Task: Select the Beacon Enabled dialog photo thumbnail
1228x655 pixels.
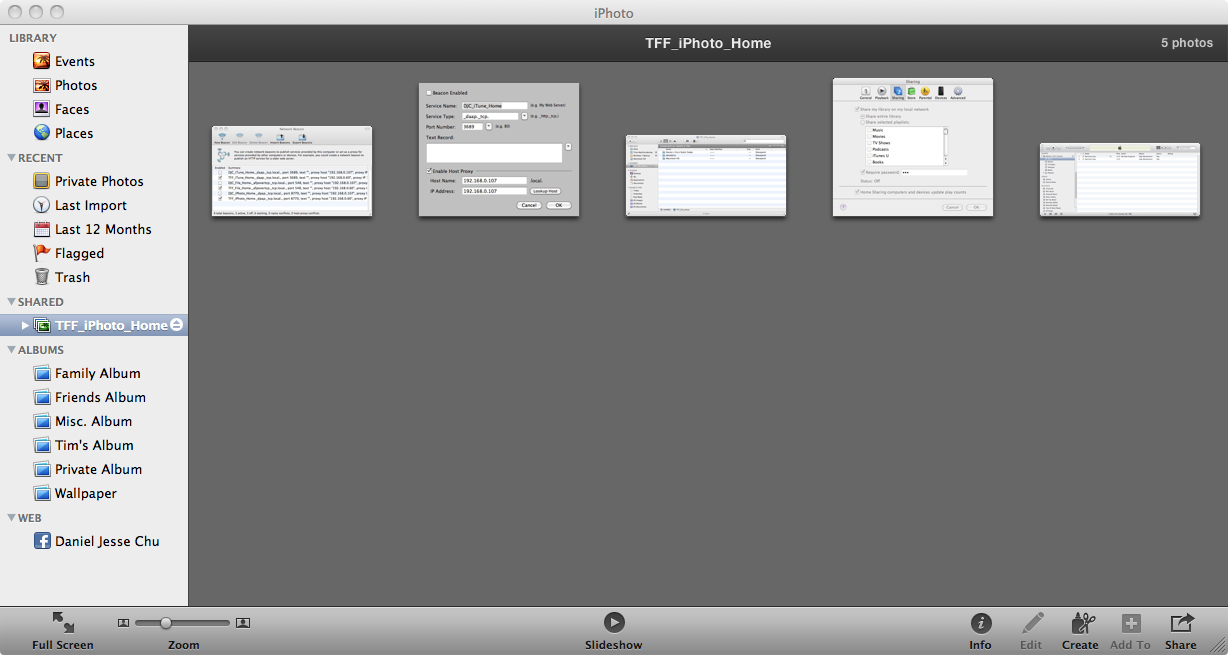Action: [x=499, y=149]
